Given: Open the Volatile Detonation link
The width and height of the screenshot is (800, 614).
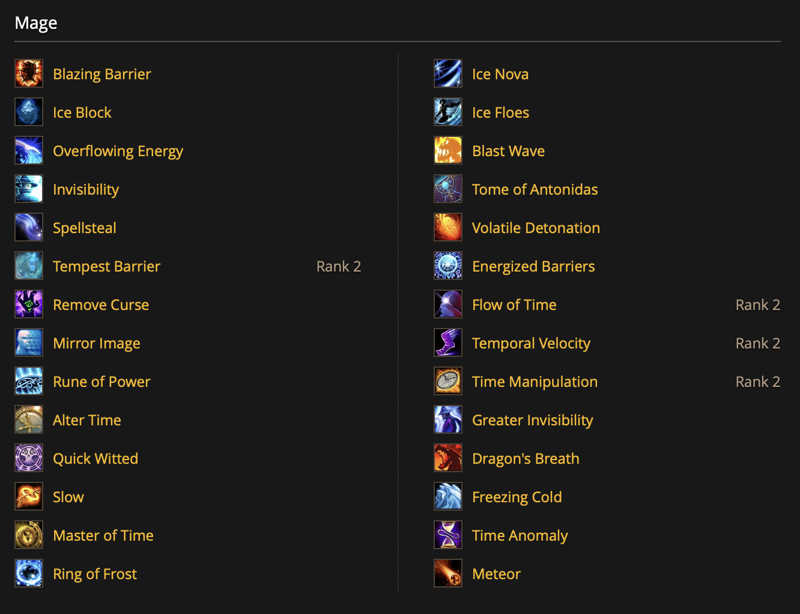Looking at the screenshot, I should coord(536,228).
